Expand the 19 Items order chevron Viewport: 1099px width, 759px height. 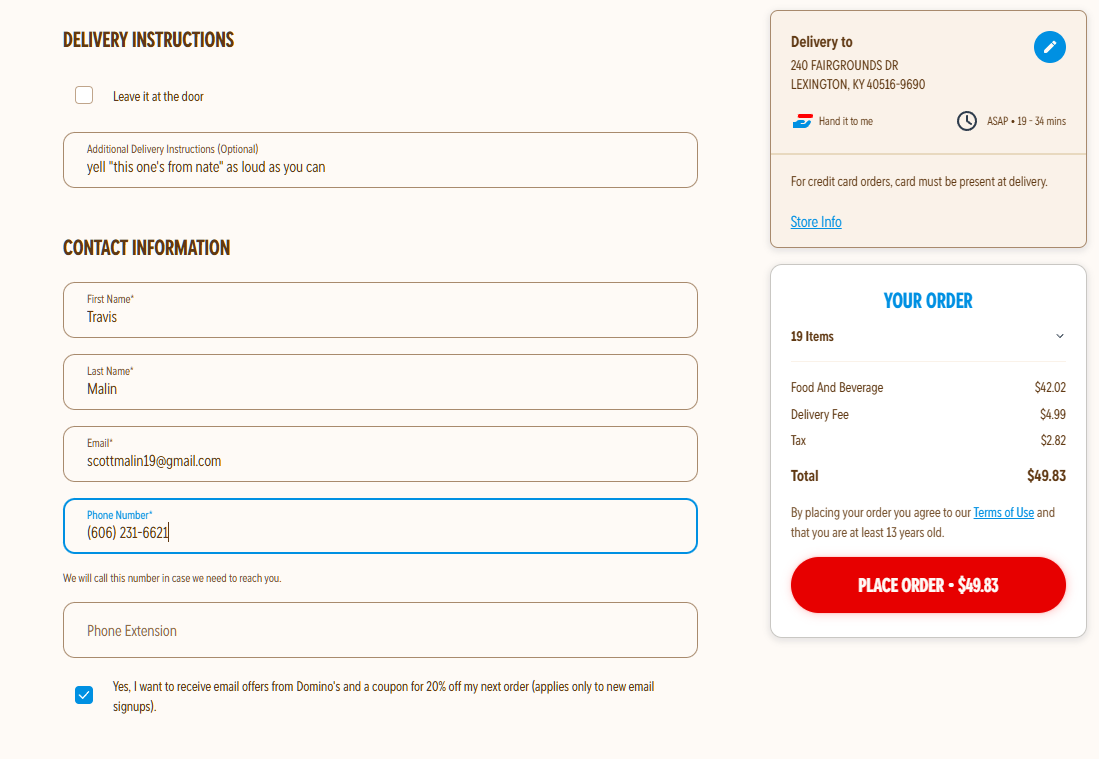point(1060,336)
